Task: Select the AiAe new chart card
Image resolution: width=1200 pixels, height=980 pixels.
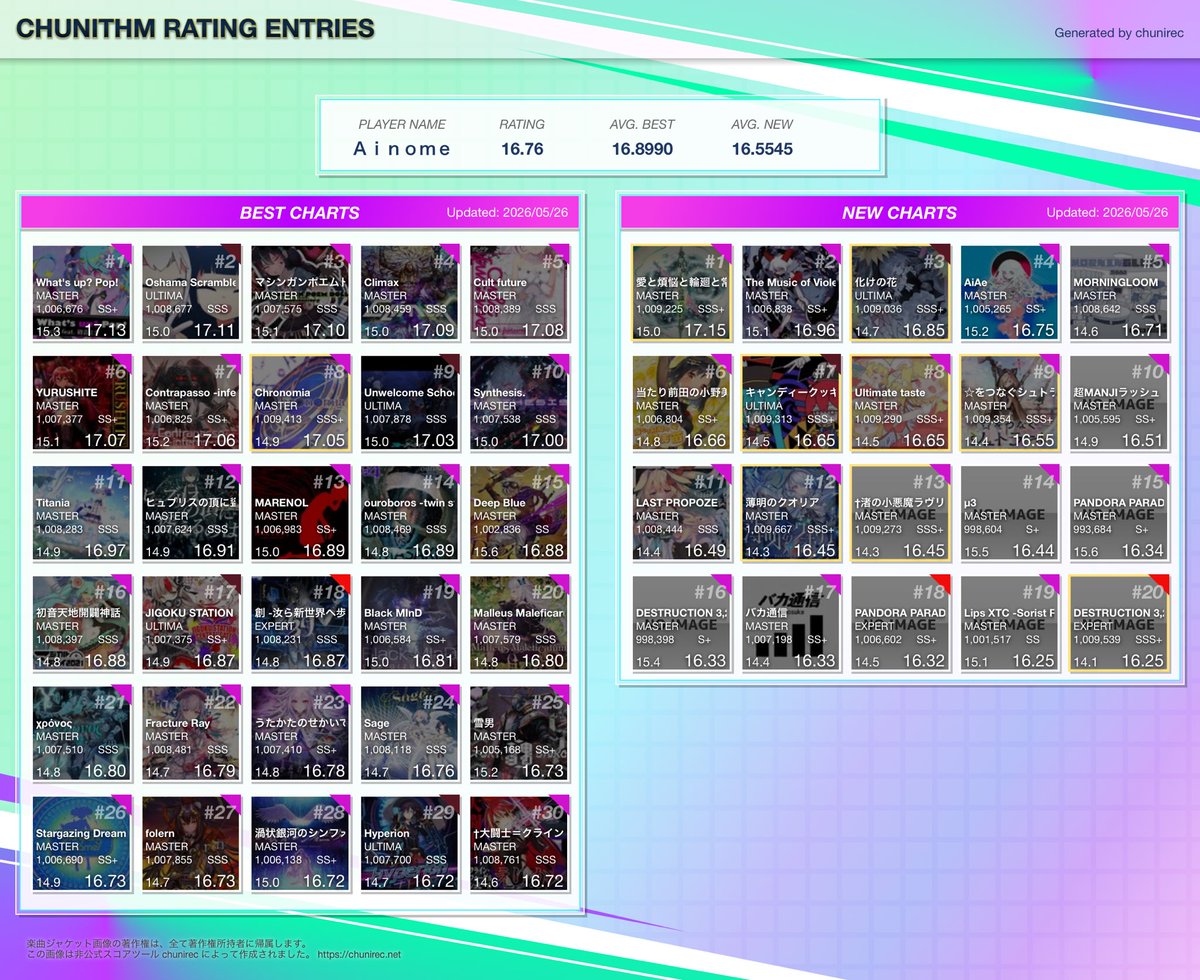Action: pyautogui.click(x=1010, y=293)
